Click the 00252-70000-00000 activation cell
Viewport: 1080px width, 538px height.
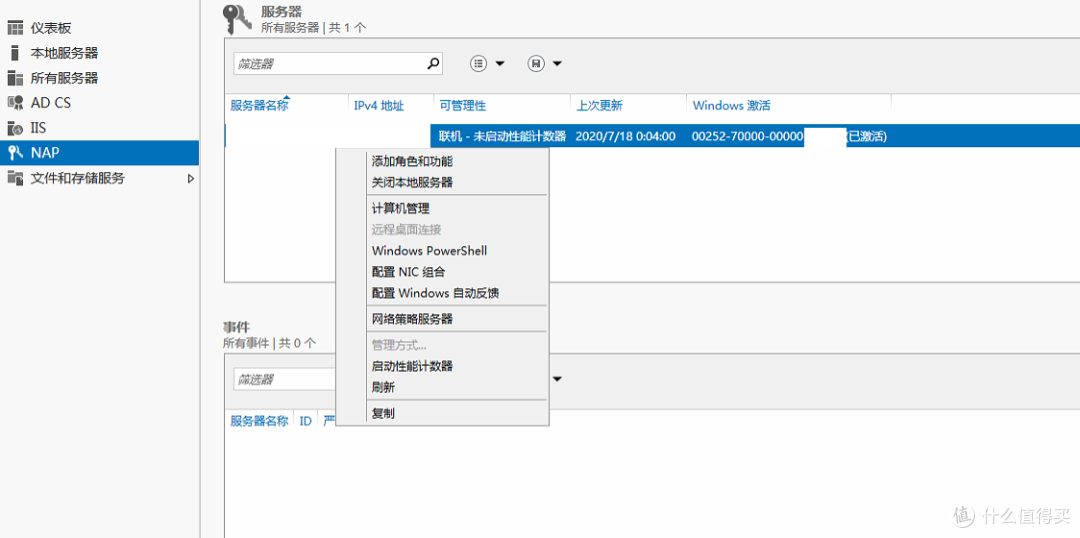(x=747, y=136)
